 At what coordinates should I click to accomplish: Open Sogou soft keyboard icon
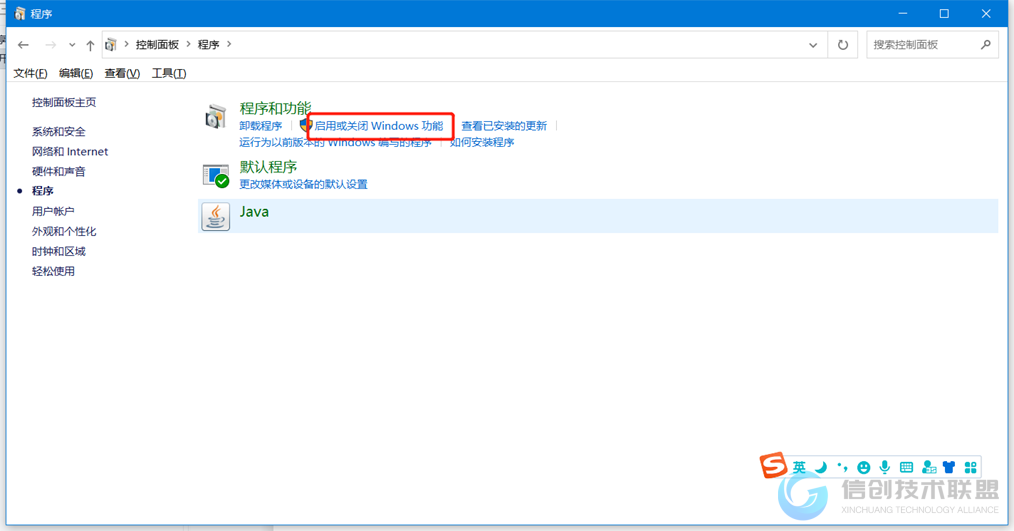tap(907, 467)
